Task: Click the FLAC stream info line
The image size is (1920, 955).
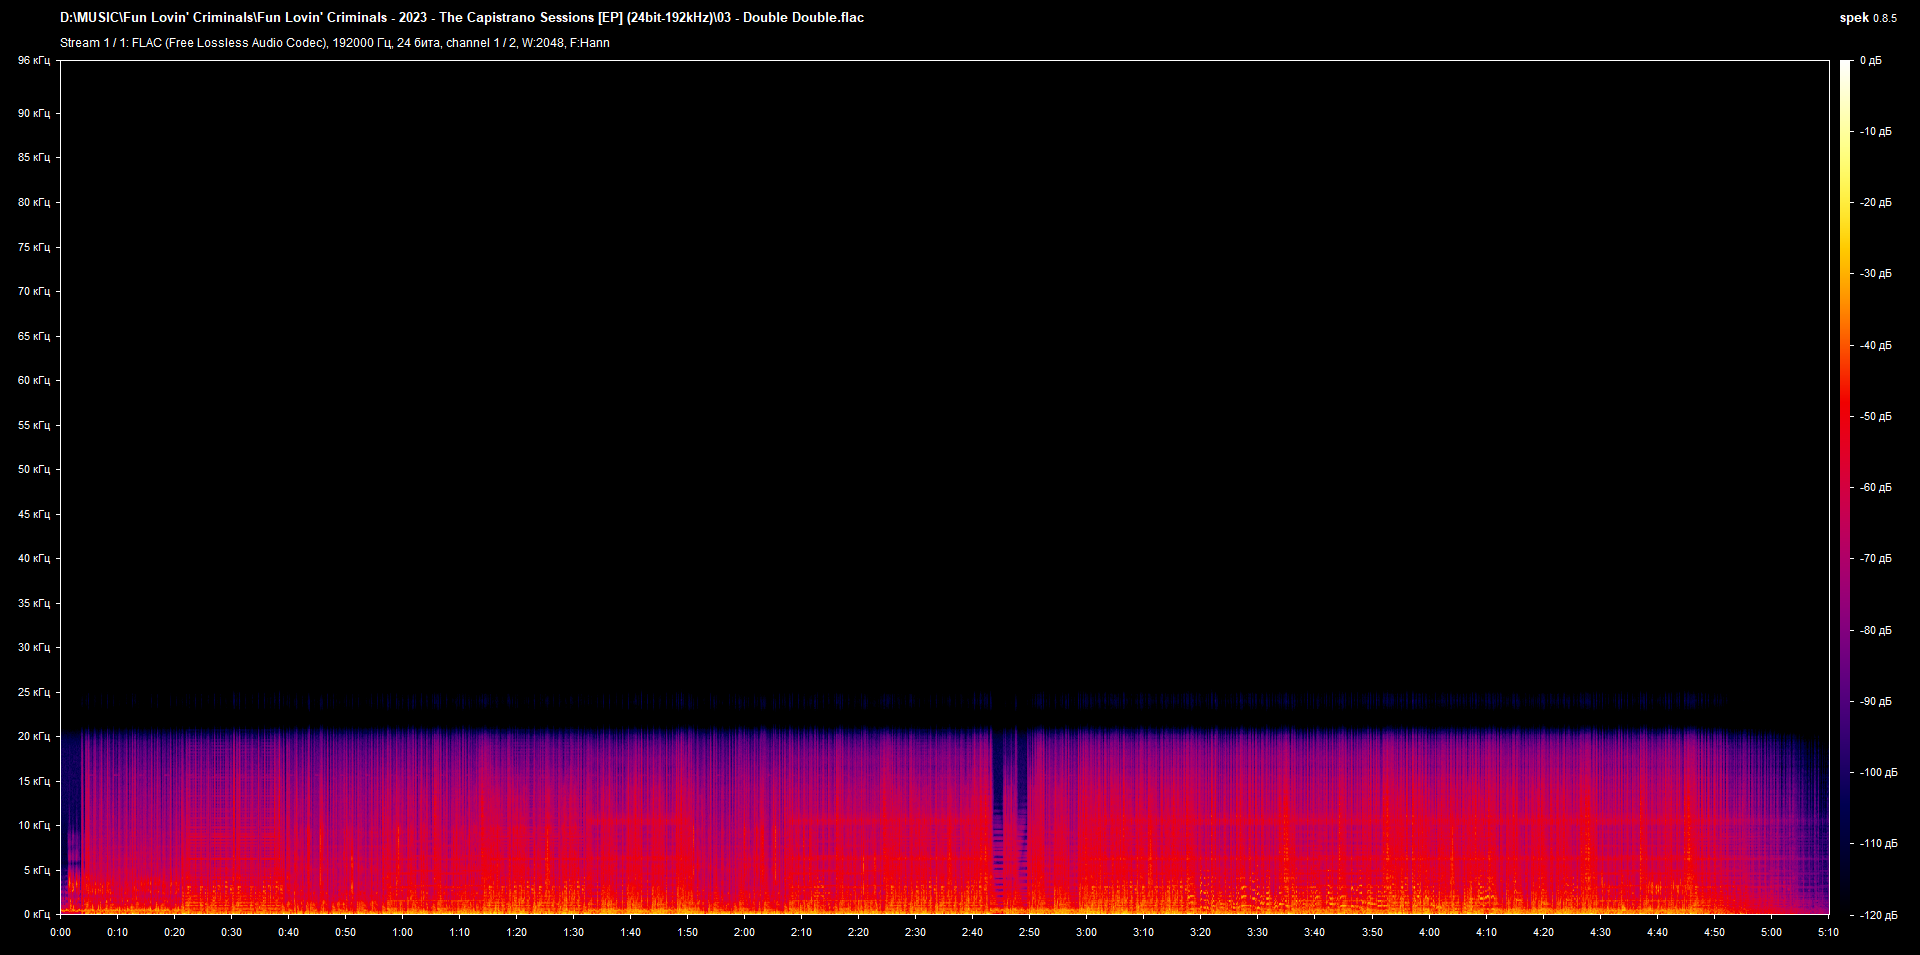Action: [334, 43]
